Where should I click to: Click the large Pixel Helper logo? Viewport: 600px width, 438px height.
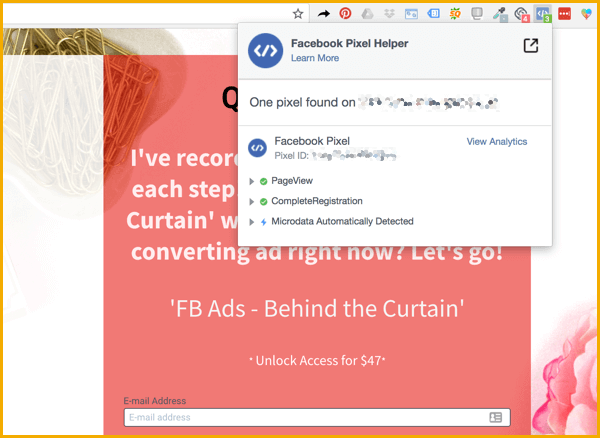(266, 50)
